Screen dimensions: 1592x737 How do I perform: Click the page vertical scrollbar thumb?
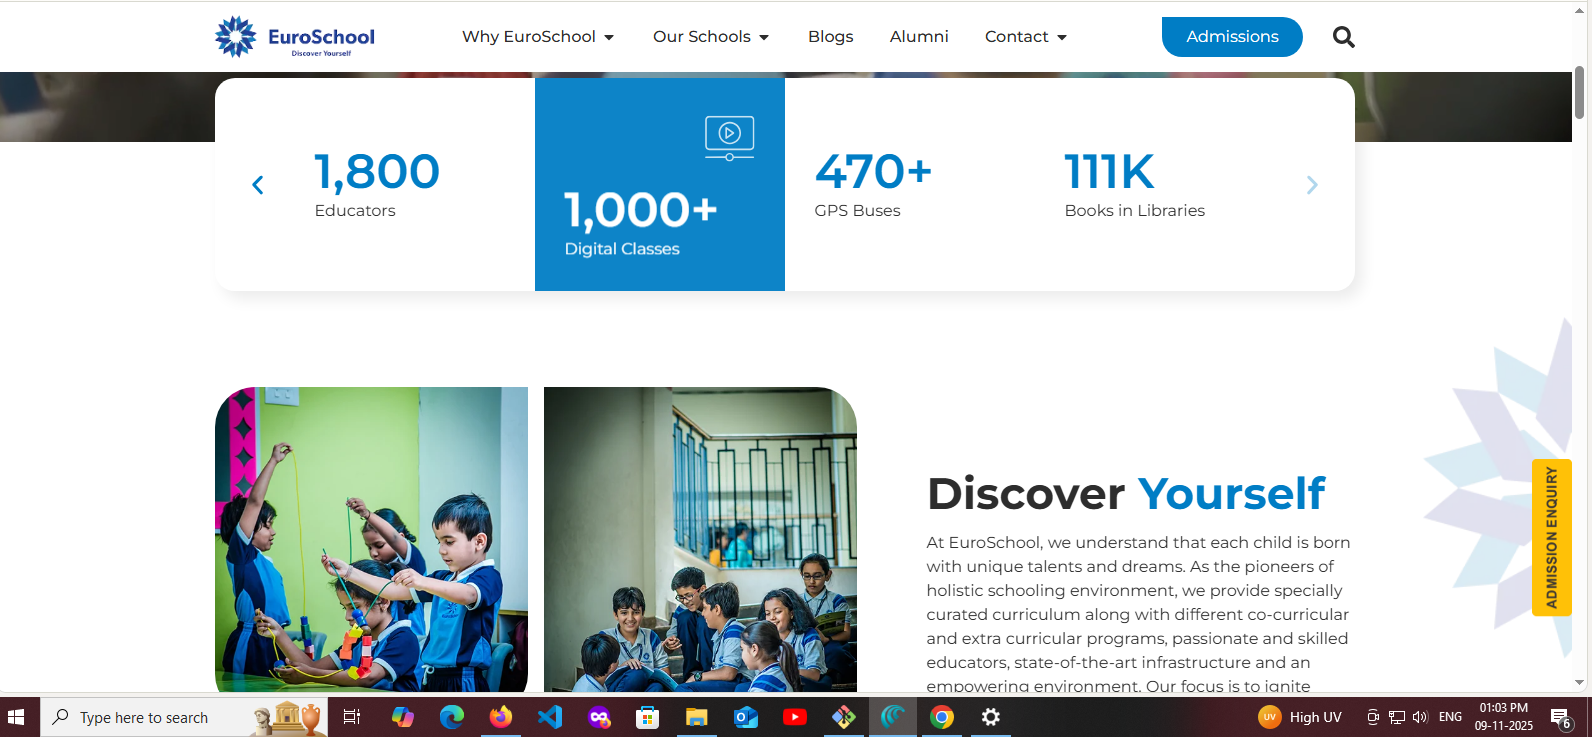1580,92
